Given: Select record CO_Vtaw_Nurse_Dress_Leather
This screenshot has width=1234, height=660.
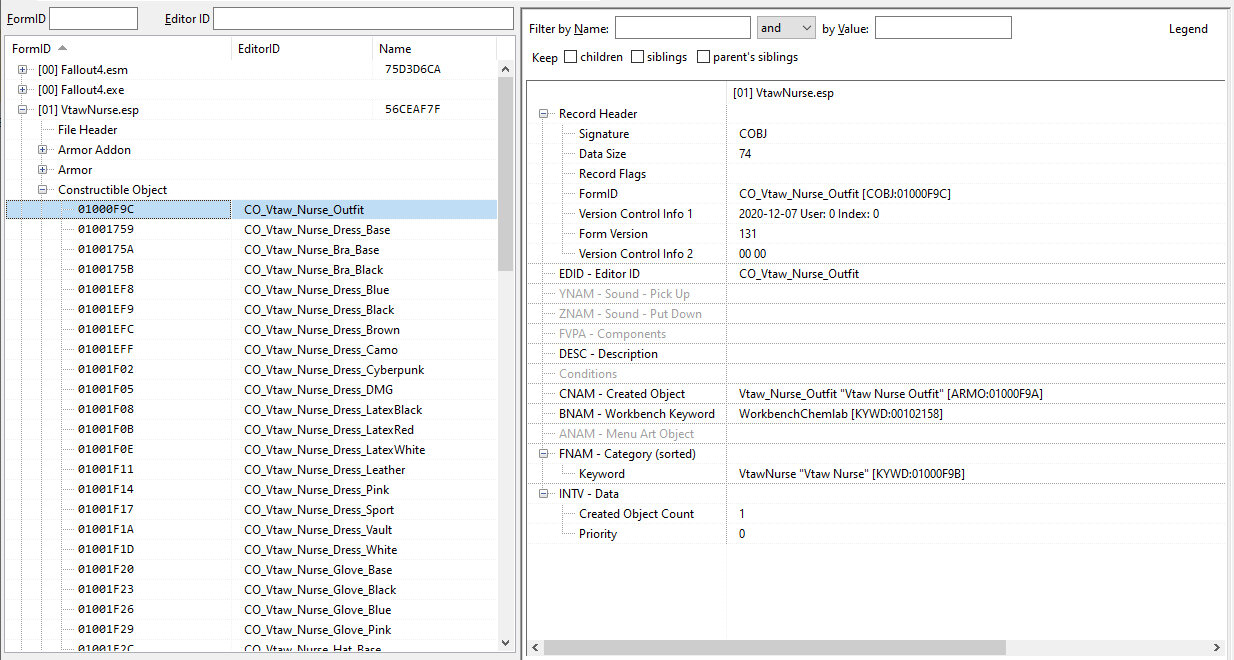Looking at the screenshot, I should pyautogui.click(x=251, y=470).
